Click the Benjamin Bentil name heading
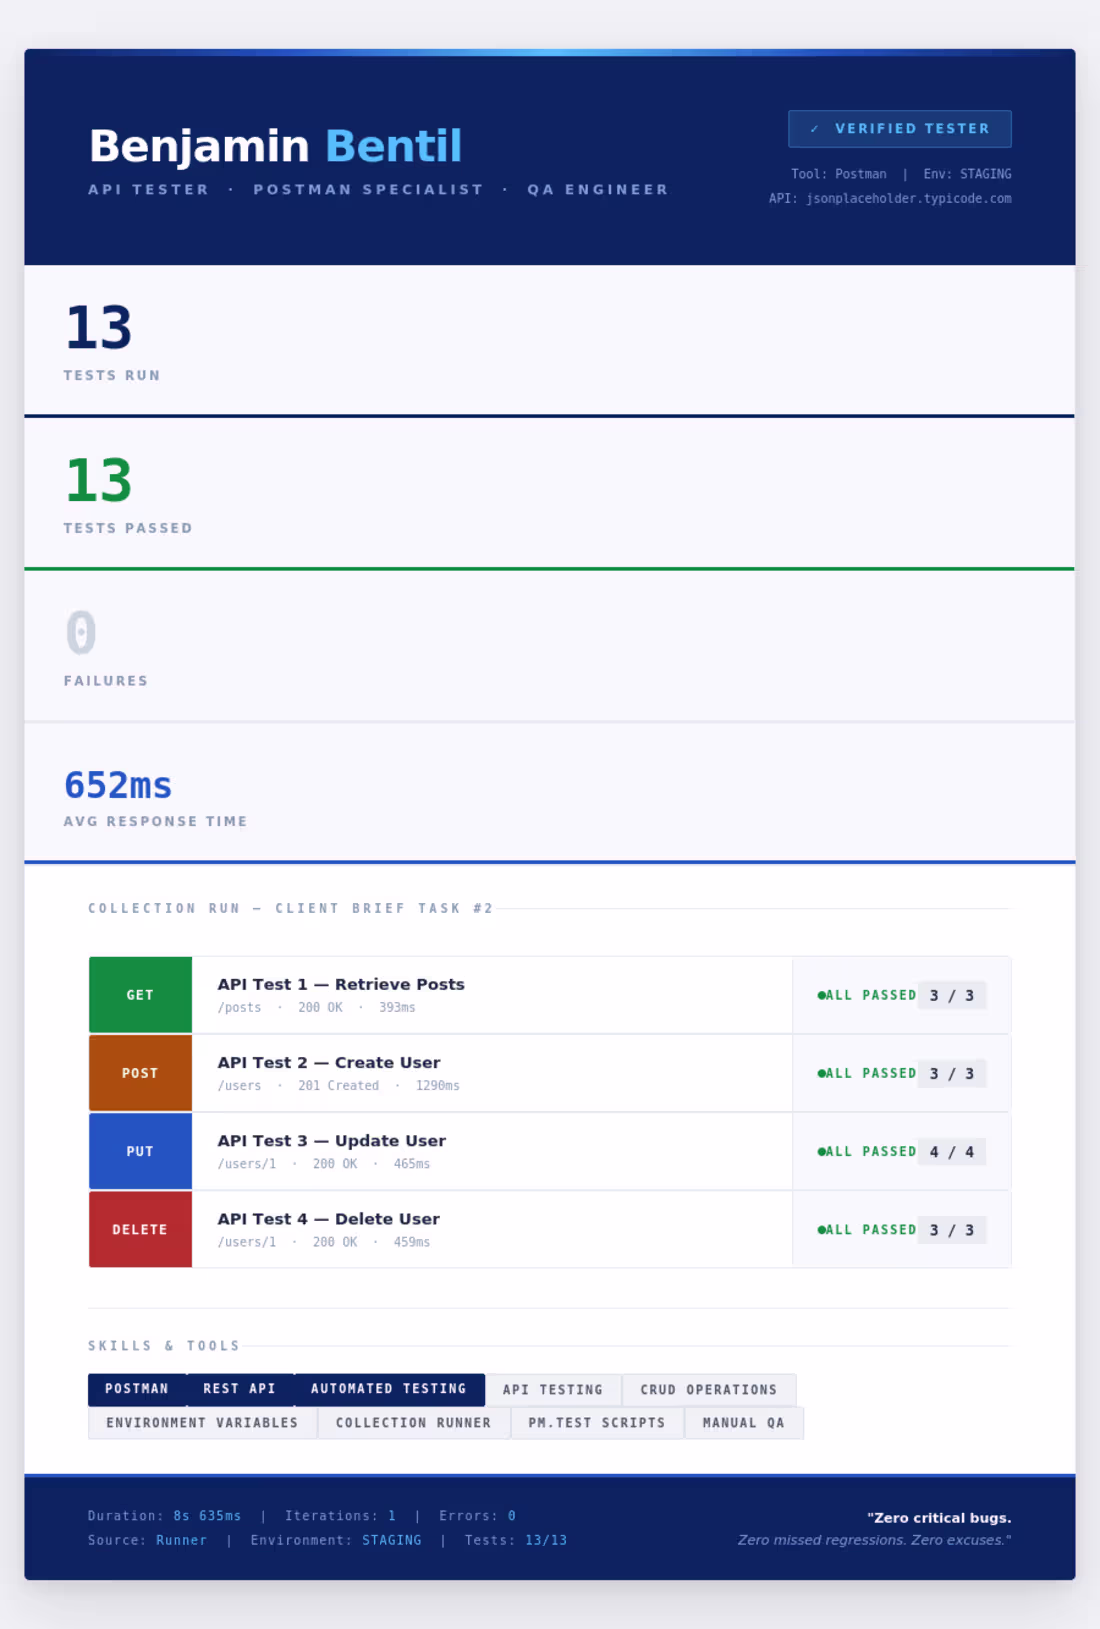The width and height of the screenshot is (1100, 1629). click(x=276, y=146)
